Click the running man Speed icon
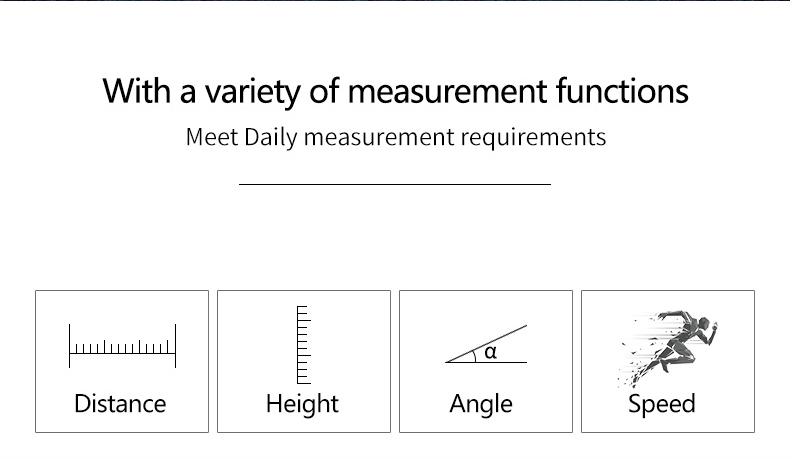 pos(668,348)
